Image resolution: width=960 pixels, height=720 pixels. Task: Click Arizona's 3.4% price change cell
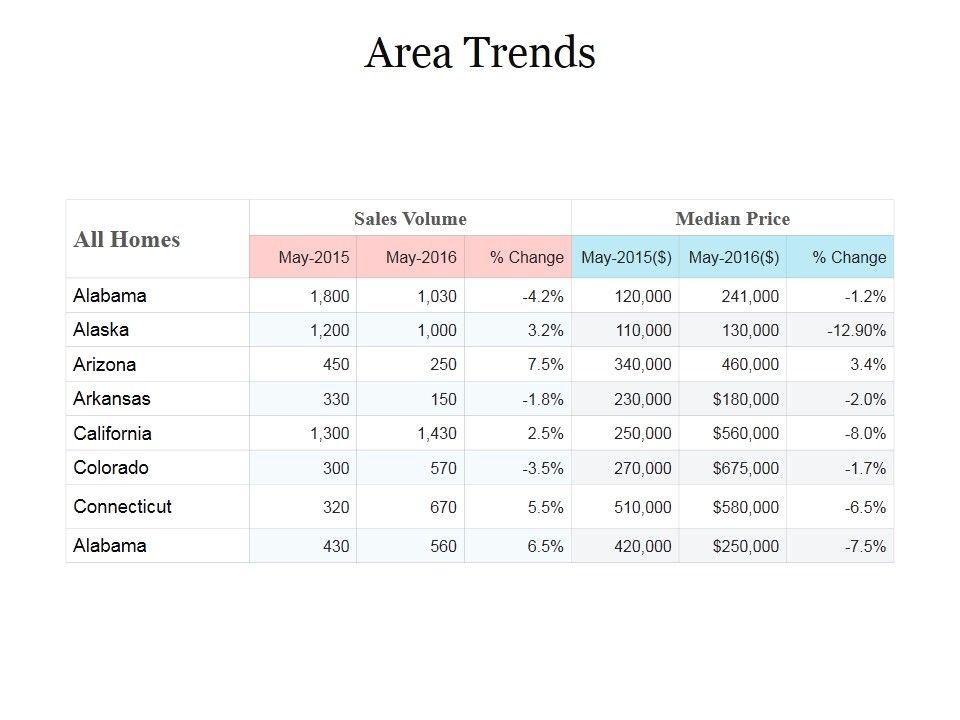[x=840, y=364]
